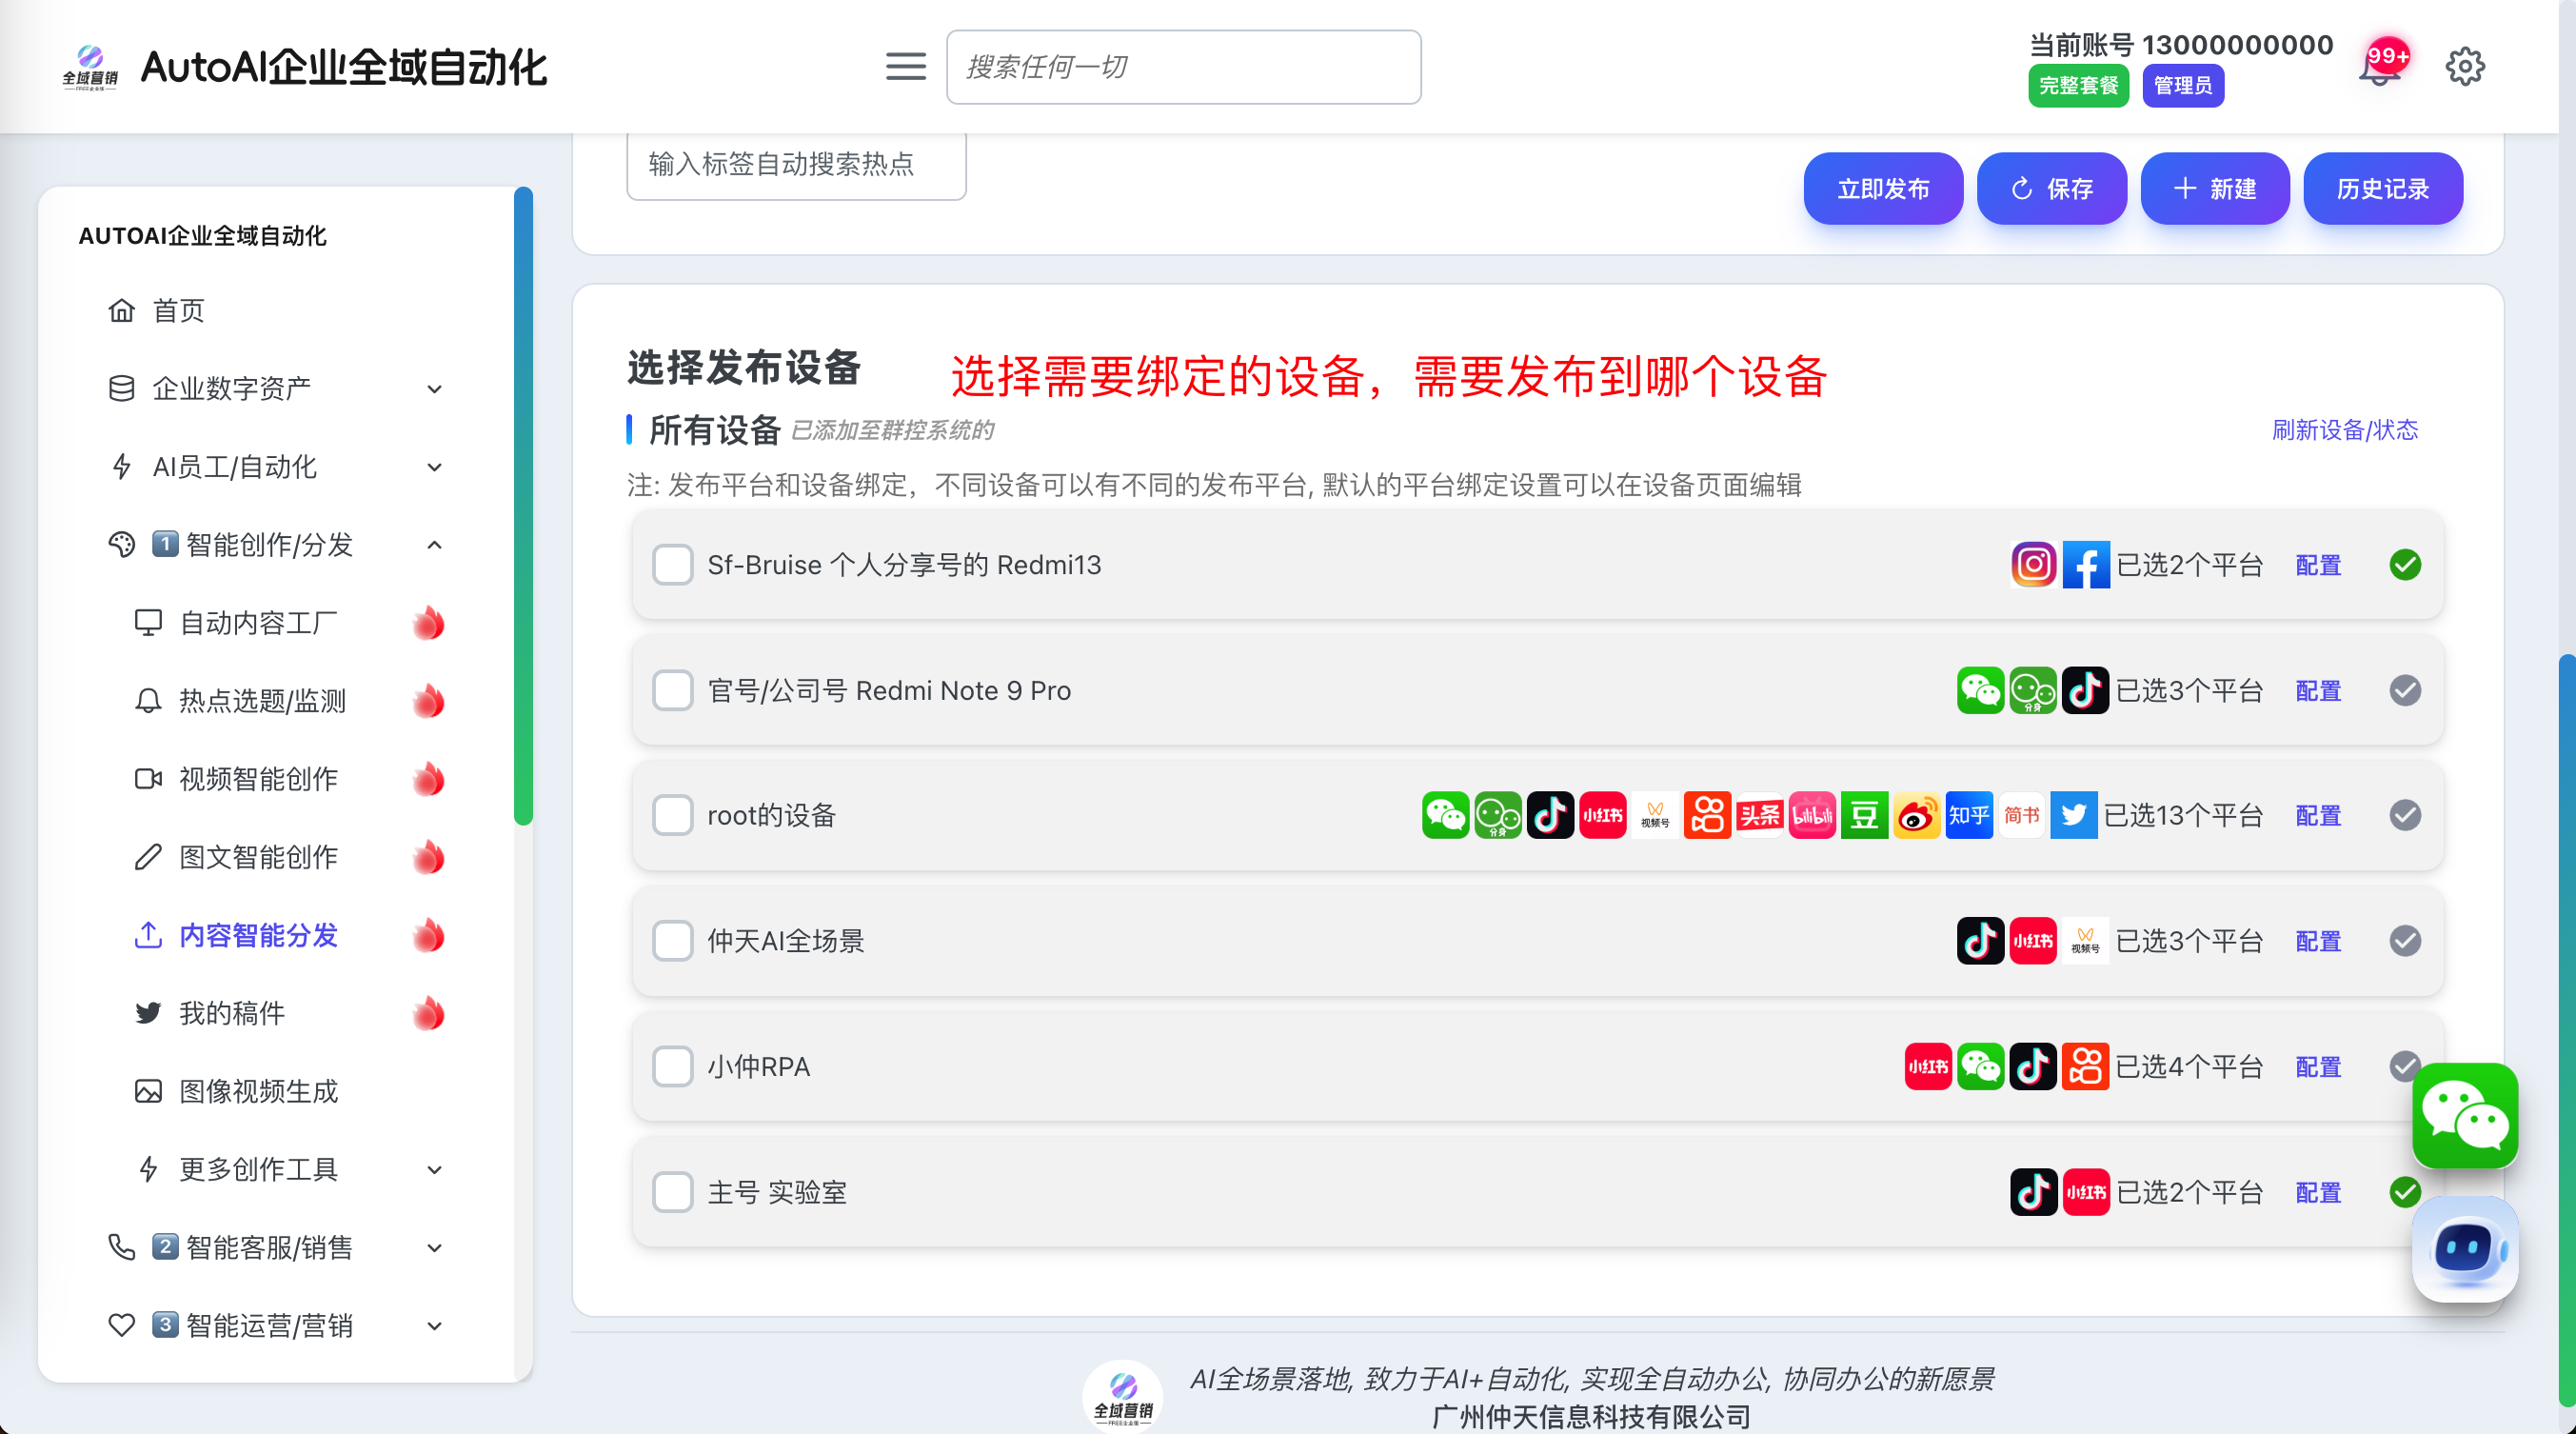
Task: Click the hamburger menu icon
Action: (905, 67)
